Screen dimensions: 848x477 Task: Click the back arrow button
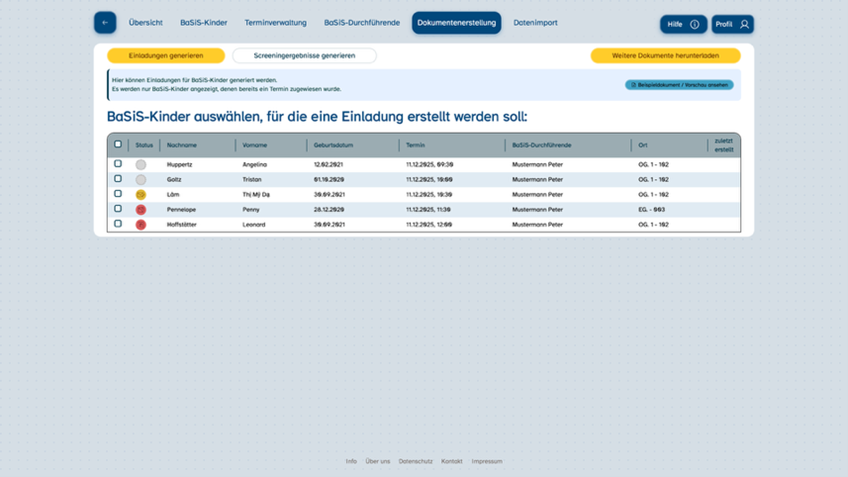[105, 23]
